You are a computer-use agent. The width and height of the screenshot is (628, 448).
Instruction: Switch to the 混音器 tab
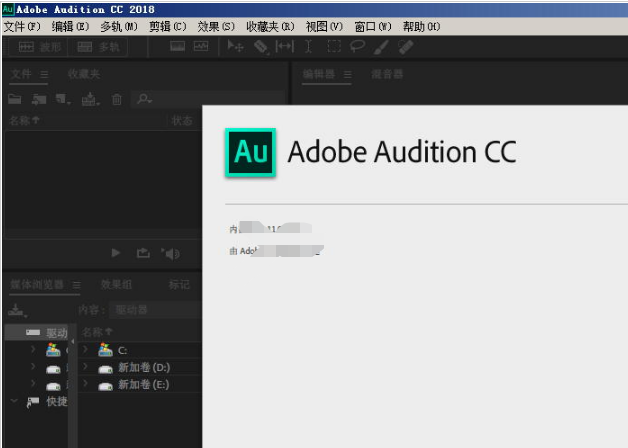[387, 74]
